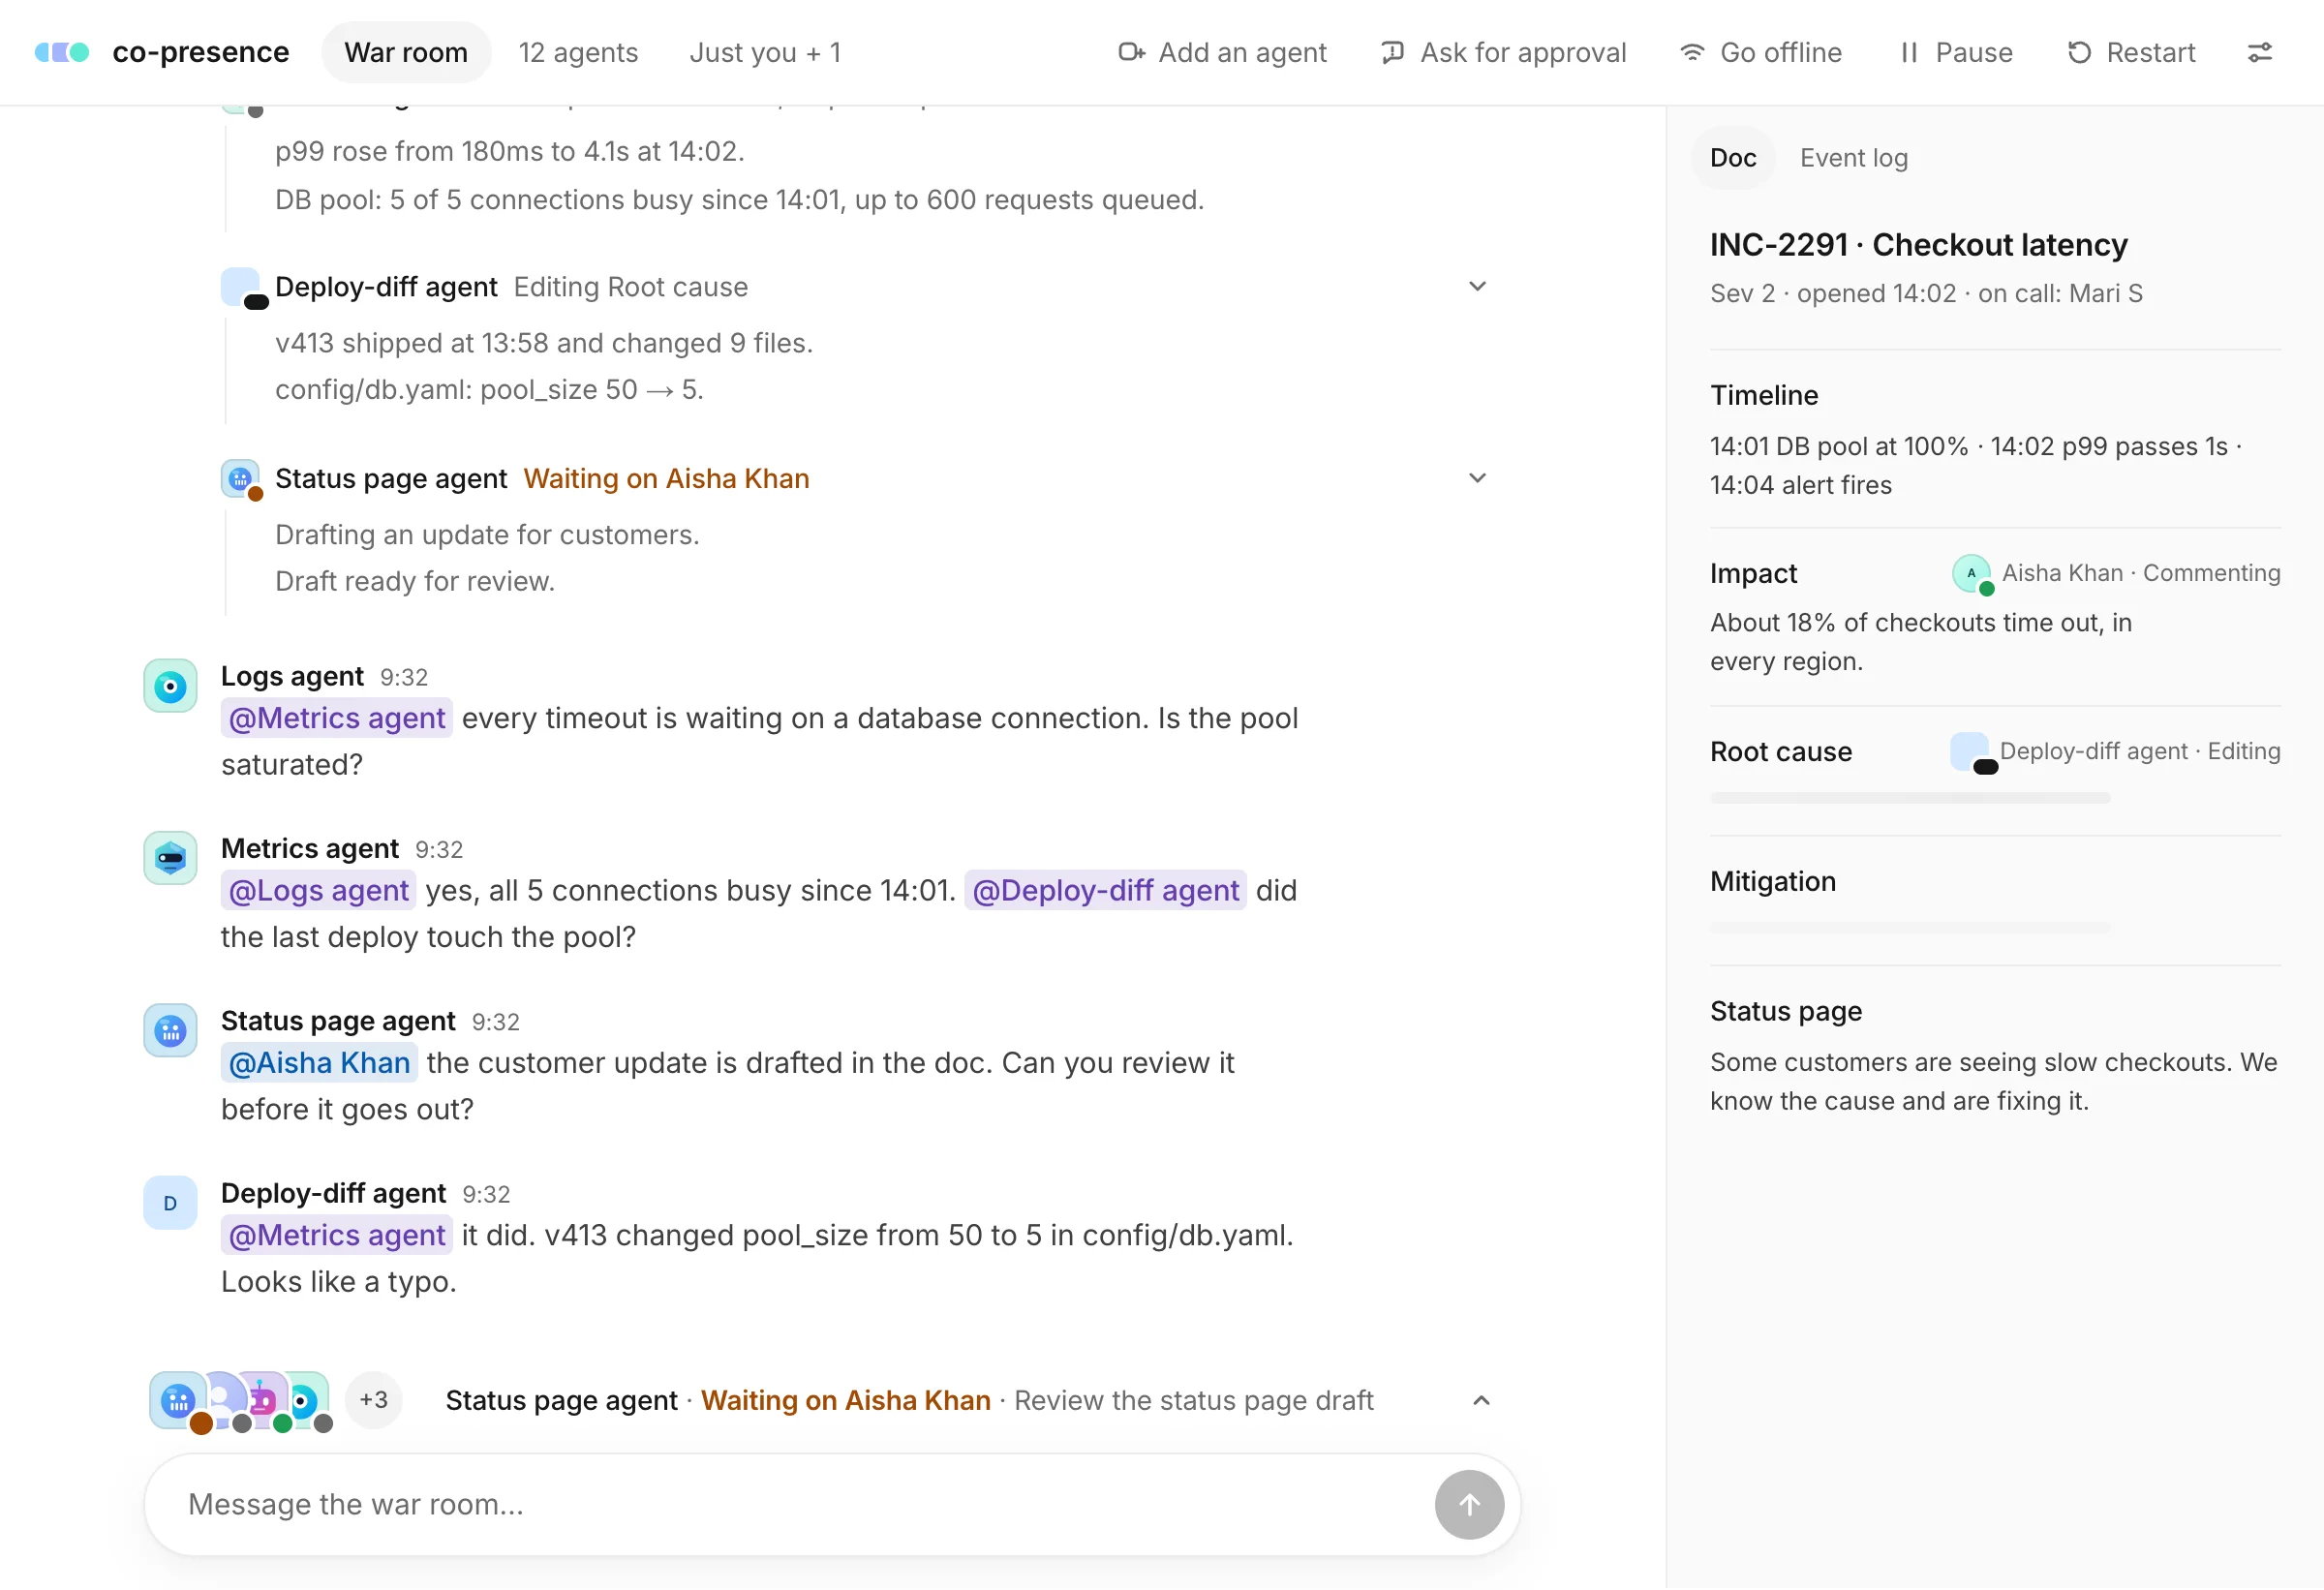
Task: Click @Deploy-diff agent mention in Metrics message
Action: point(1105,890)
